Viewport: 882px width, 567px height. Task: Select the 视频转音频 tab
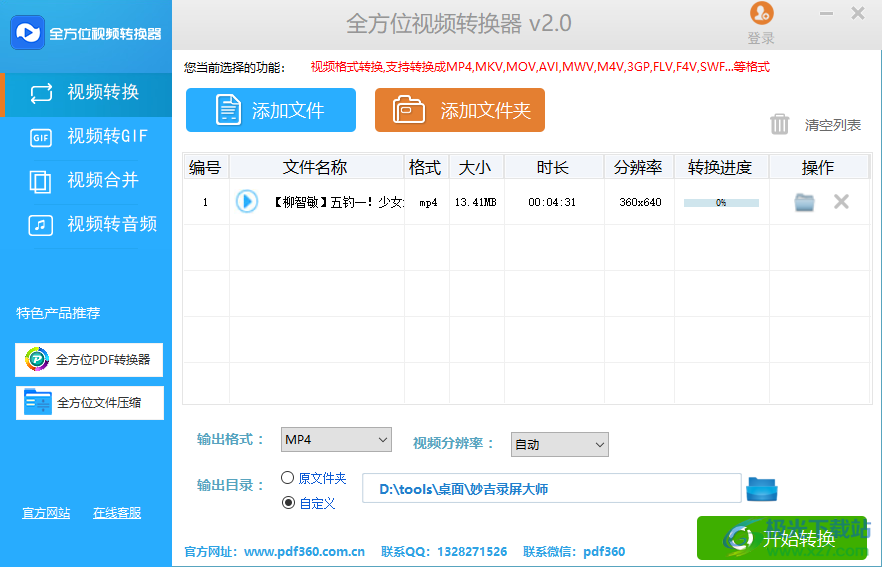click(86, 224)
